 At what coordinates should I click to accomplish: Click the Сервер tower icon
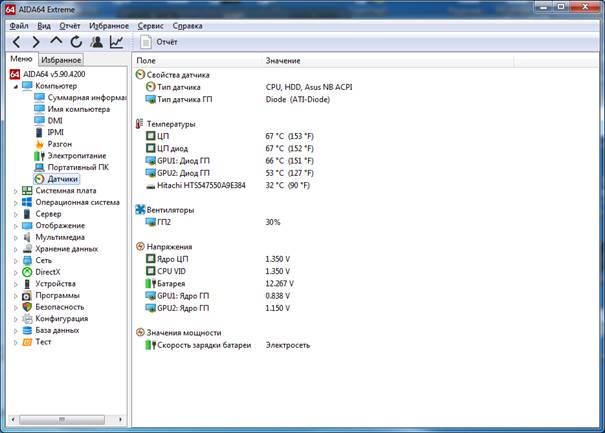(x=27, y=214)
